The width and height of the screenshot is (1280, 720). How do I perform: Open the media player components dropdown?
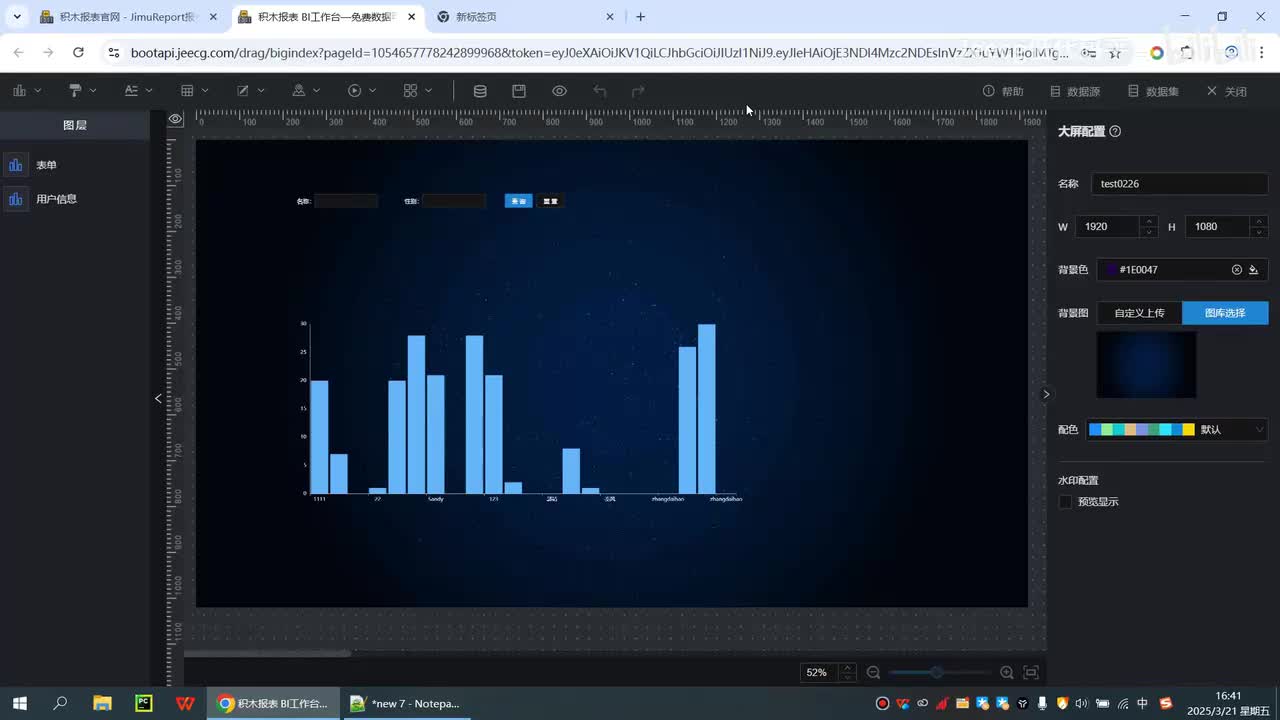[x=362, y=91]
